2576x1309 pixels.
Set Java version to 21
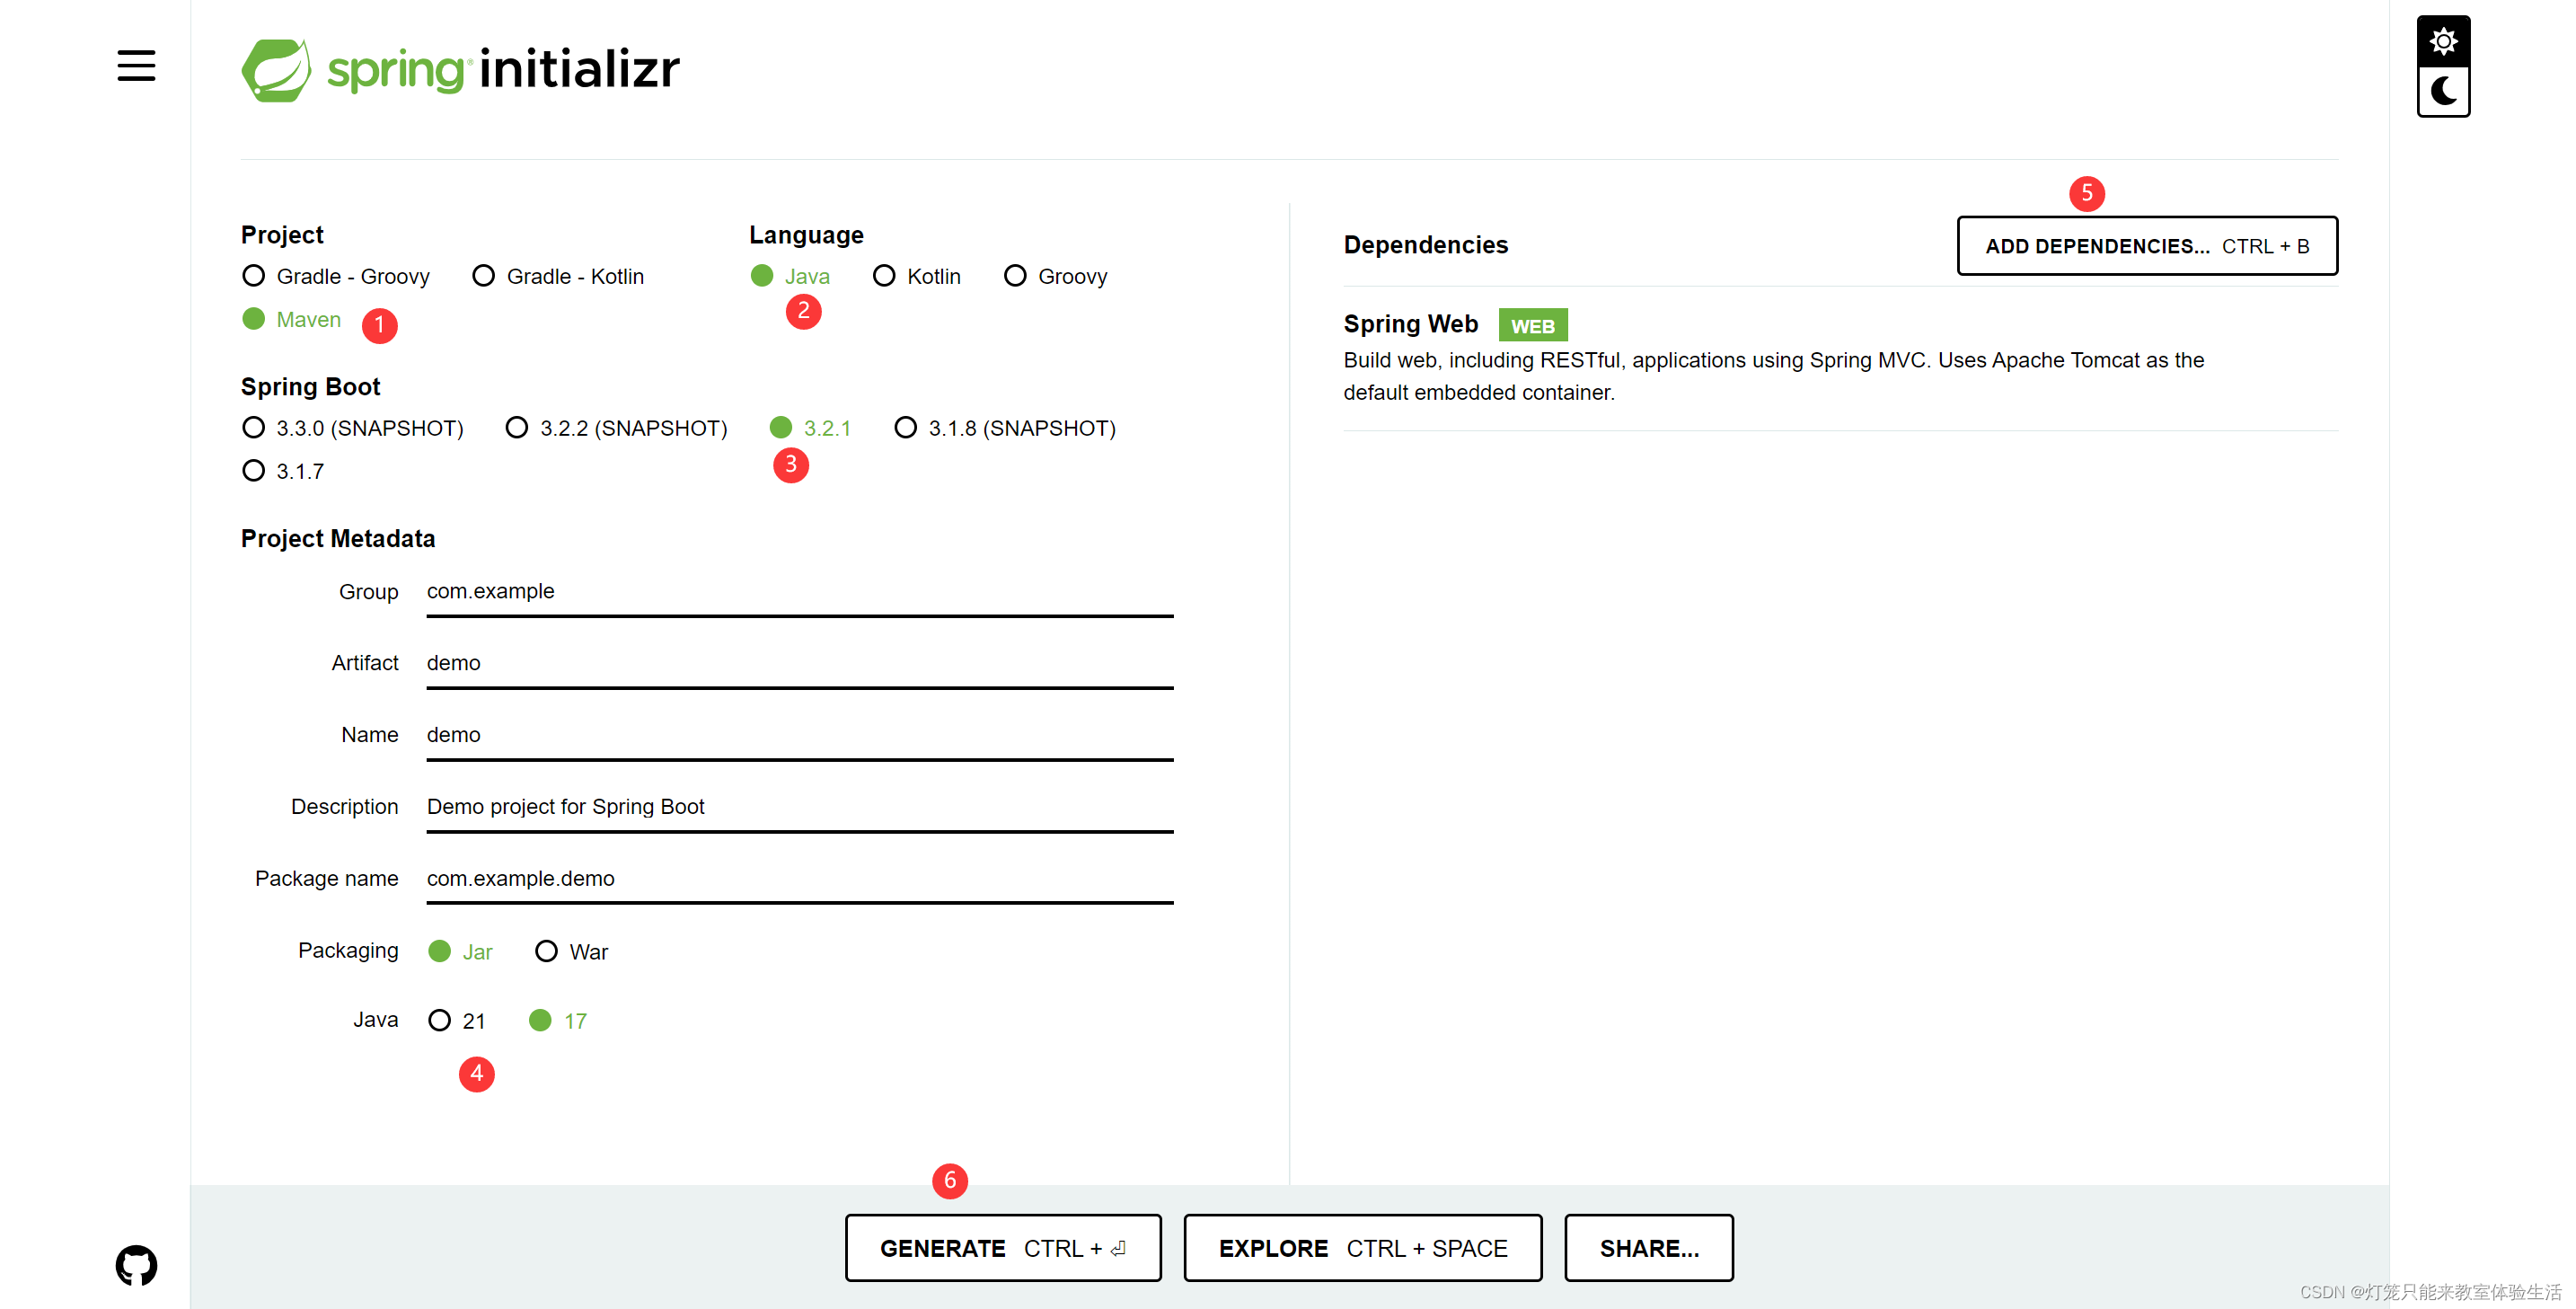pyautogui.click(x=457, y=1021)
